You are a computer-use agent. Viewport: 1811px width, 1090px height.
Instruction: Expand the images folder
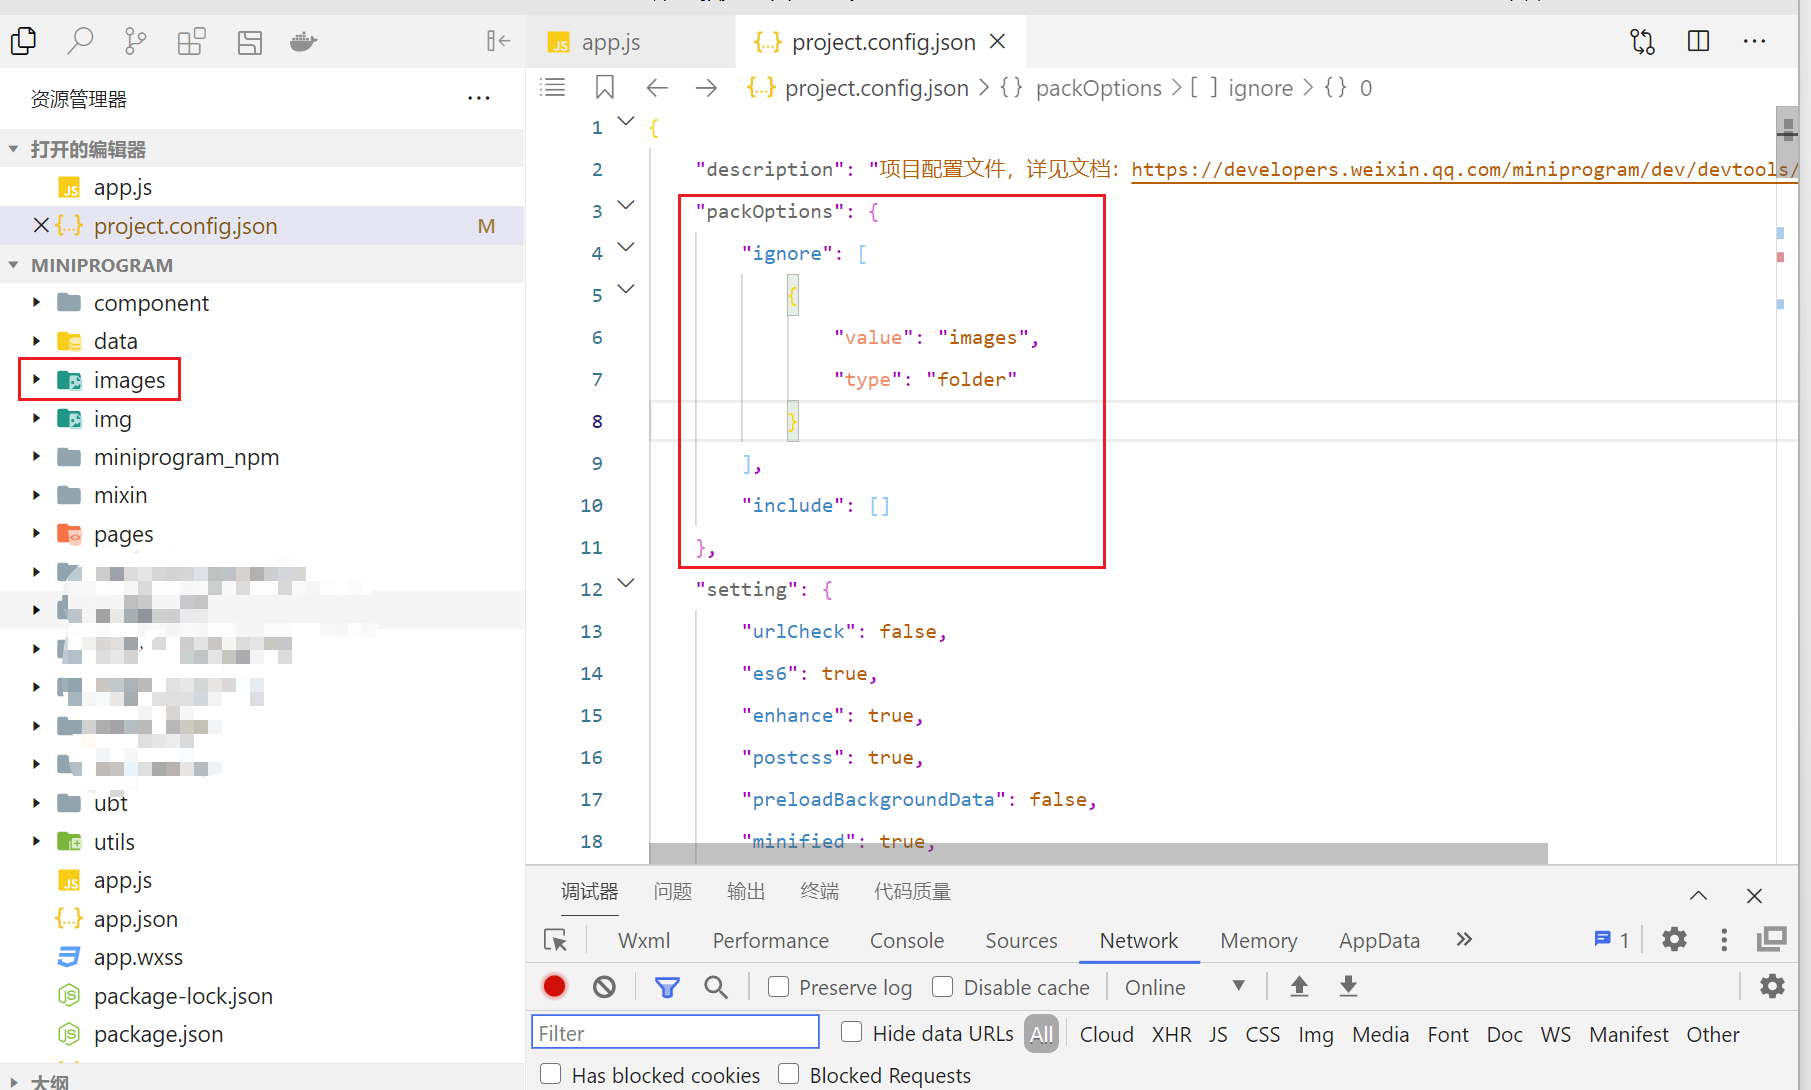pyautogui.click(x=36, y=380)
